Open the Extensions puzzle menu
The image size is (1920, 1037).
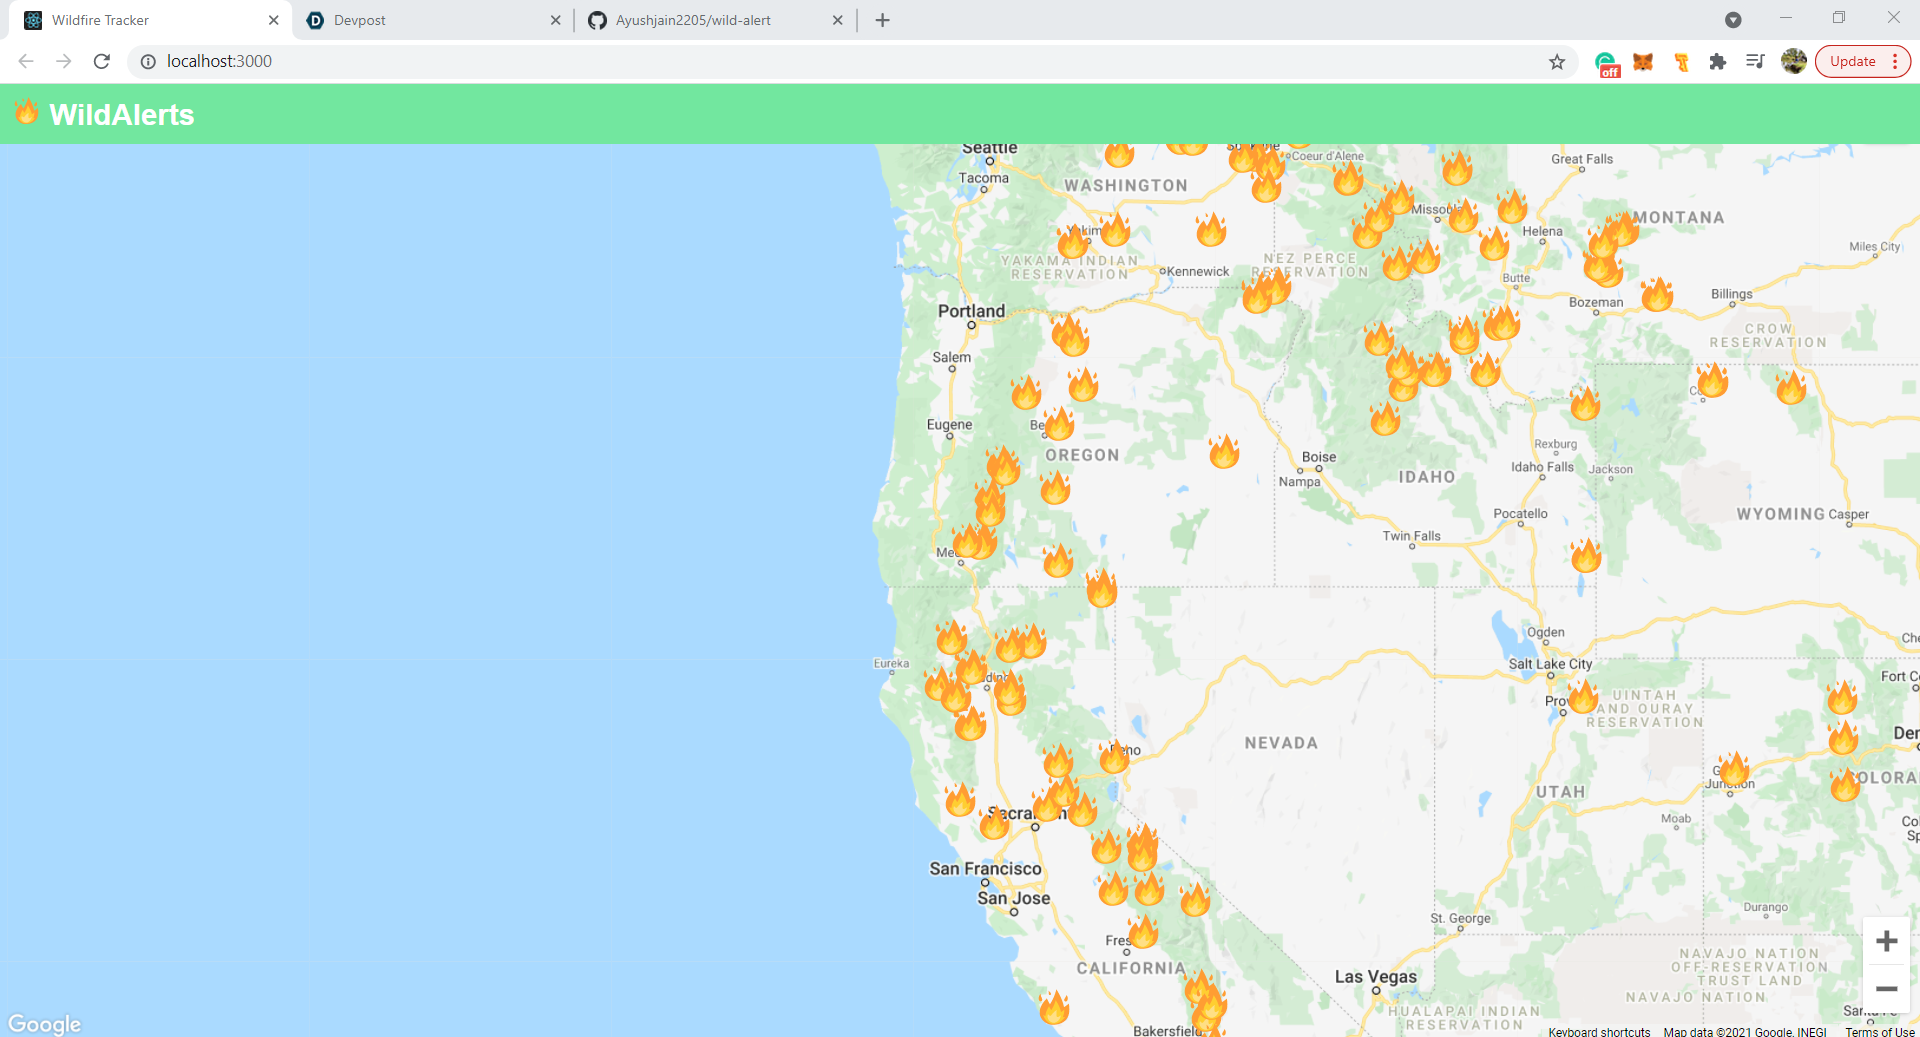(1718, 61)
